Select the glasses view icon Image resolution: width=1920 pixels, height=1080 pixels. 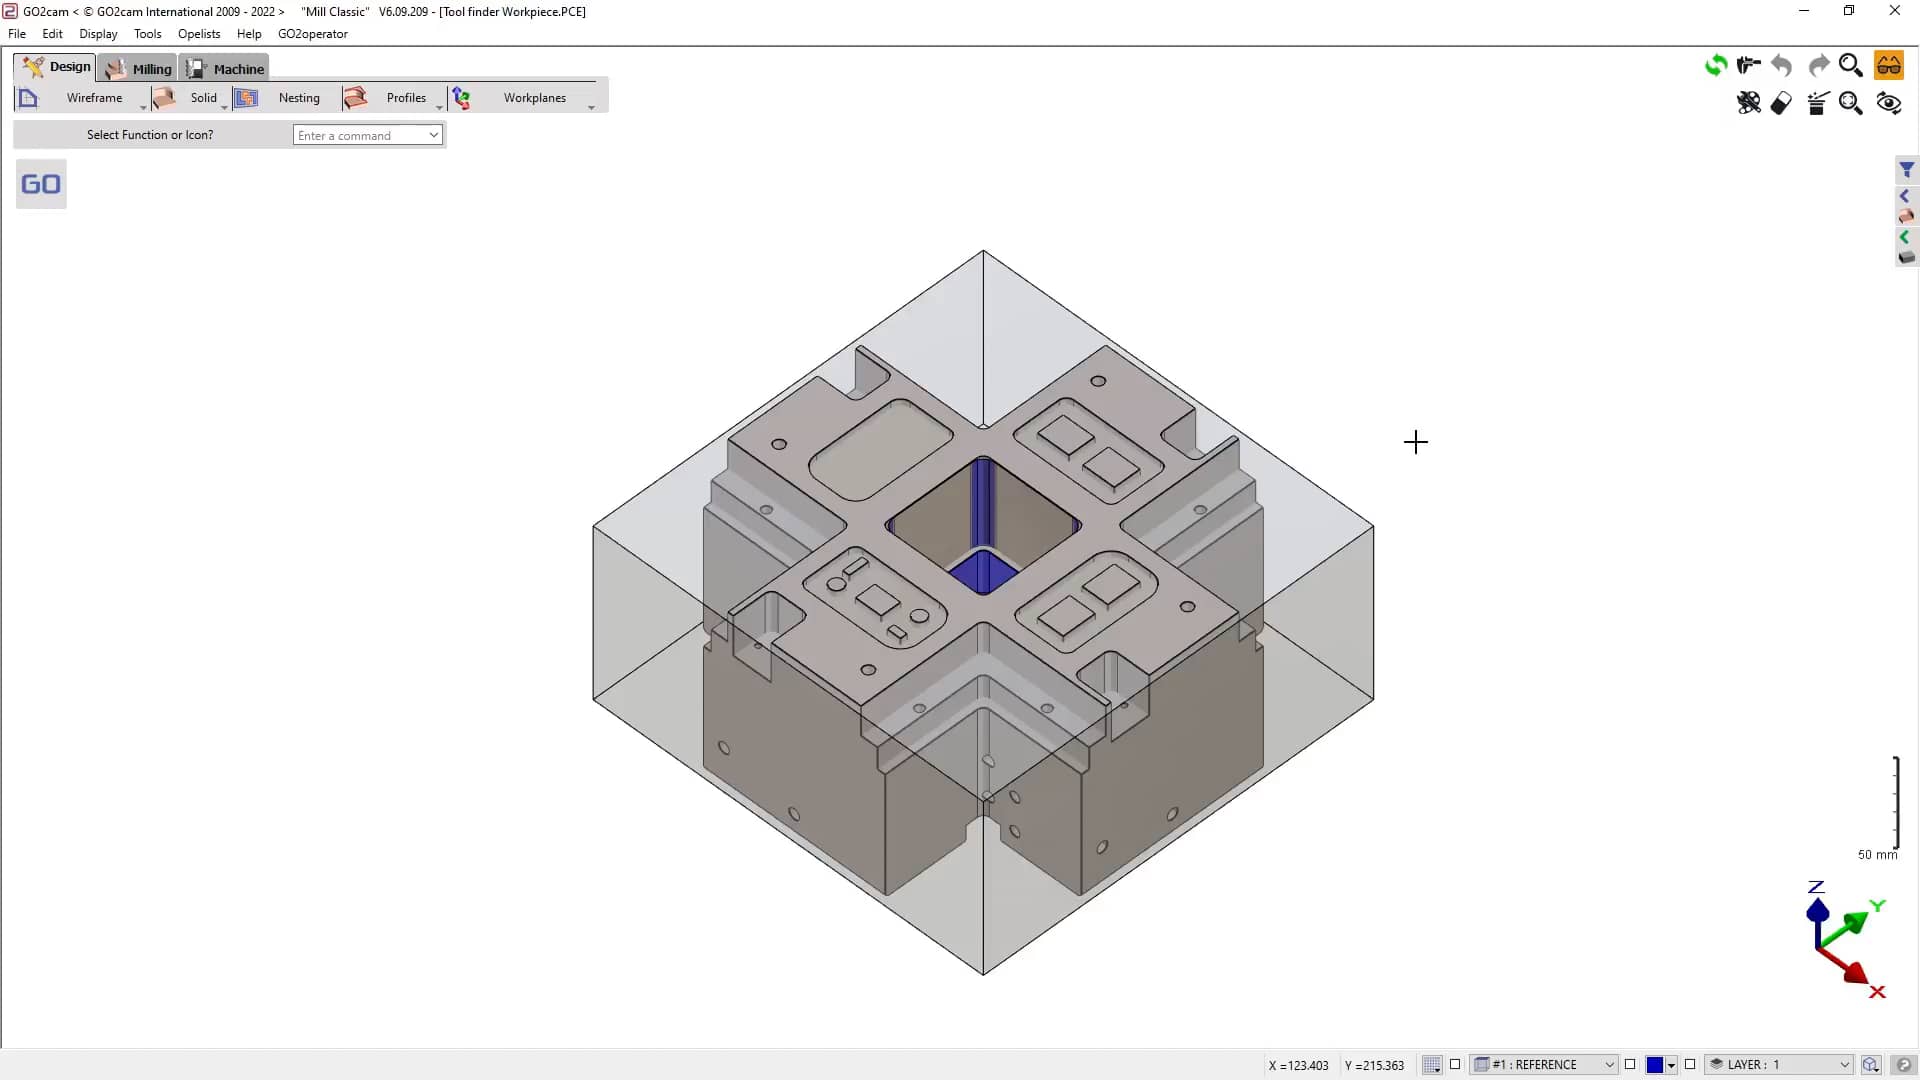point(1889,64)
